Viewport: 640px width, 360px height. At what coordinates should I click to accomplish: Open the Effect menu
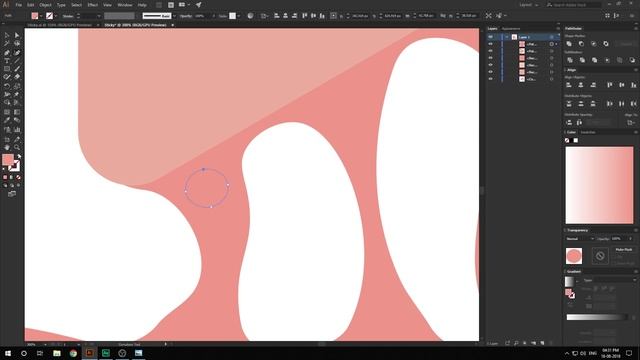(x=93, y=5)
